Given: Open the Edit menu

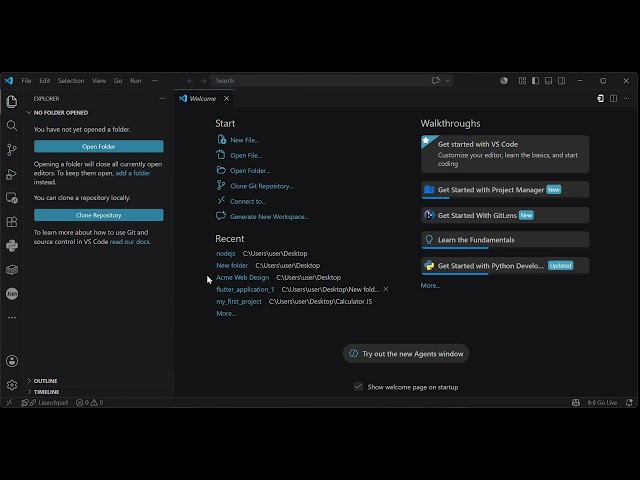Looking at the screenshot, I should tap(45, 81).
